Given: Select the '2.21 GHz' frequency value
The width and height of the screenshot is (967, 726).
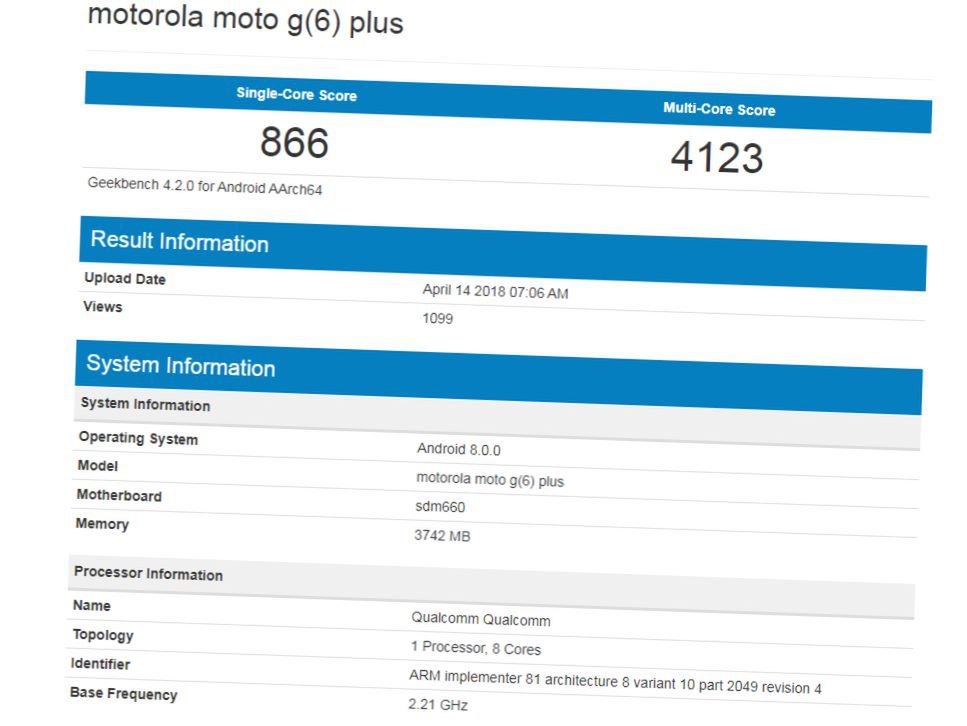Looking at the screenshot, I should tap(438, 704).
